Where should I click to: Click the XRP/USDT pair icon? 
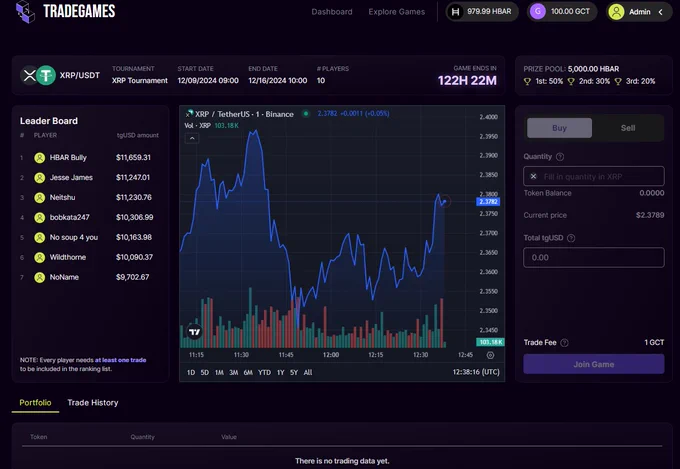(x=38, y=75)
